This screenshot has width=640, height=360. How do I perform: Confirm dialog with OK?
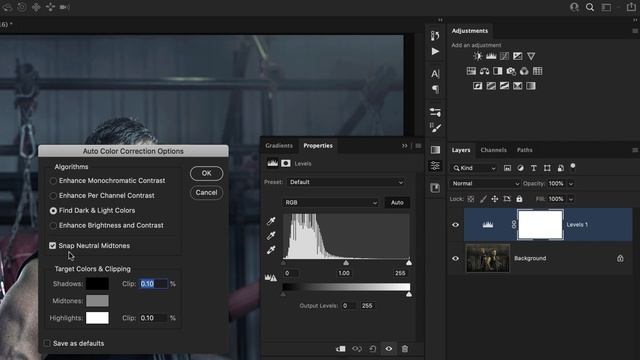207,173
